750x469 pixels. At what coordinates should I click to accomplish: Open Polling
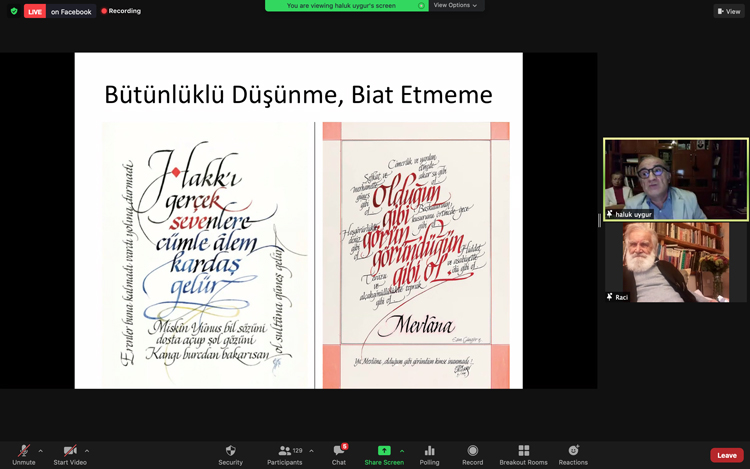click(x=430, y=455)
